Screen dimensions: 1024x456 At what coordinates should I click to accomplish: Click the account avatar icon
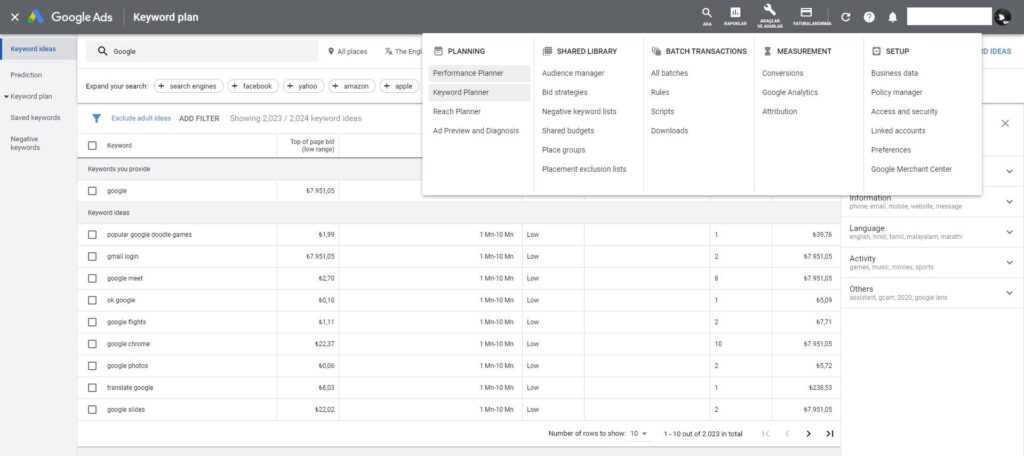click(x=1002, y=17)
